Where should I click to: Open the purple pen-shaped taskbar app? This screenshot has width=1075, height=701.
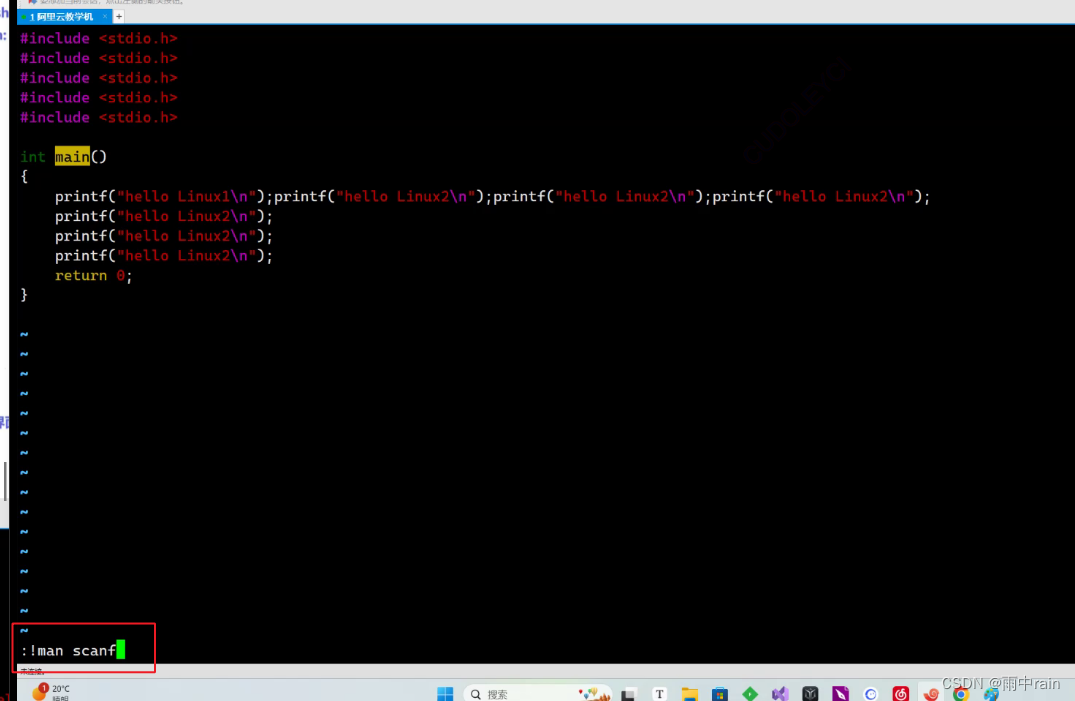pos(840,693)
